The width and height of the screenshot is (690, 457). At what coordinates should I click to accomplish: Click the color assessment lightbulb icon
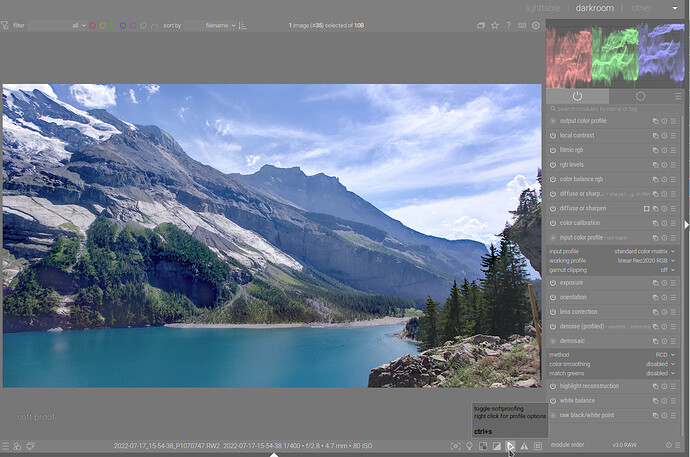point(468,446)
